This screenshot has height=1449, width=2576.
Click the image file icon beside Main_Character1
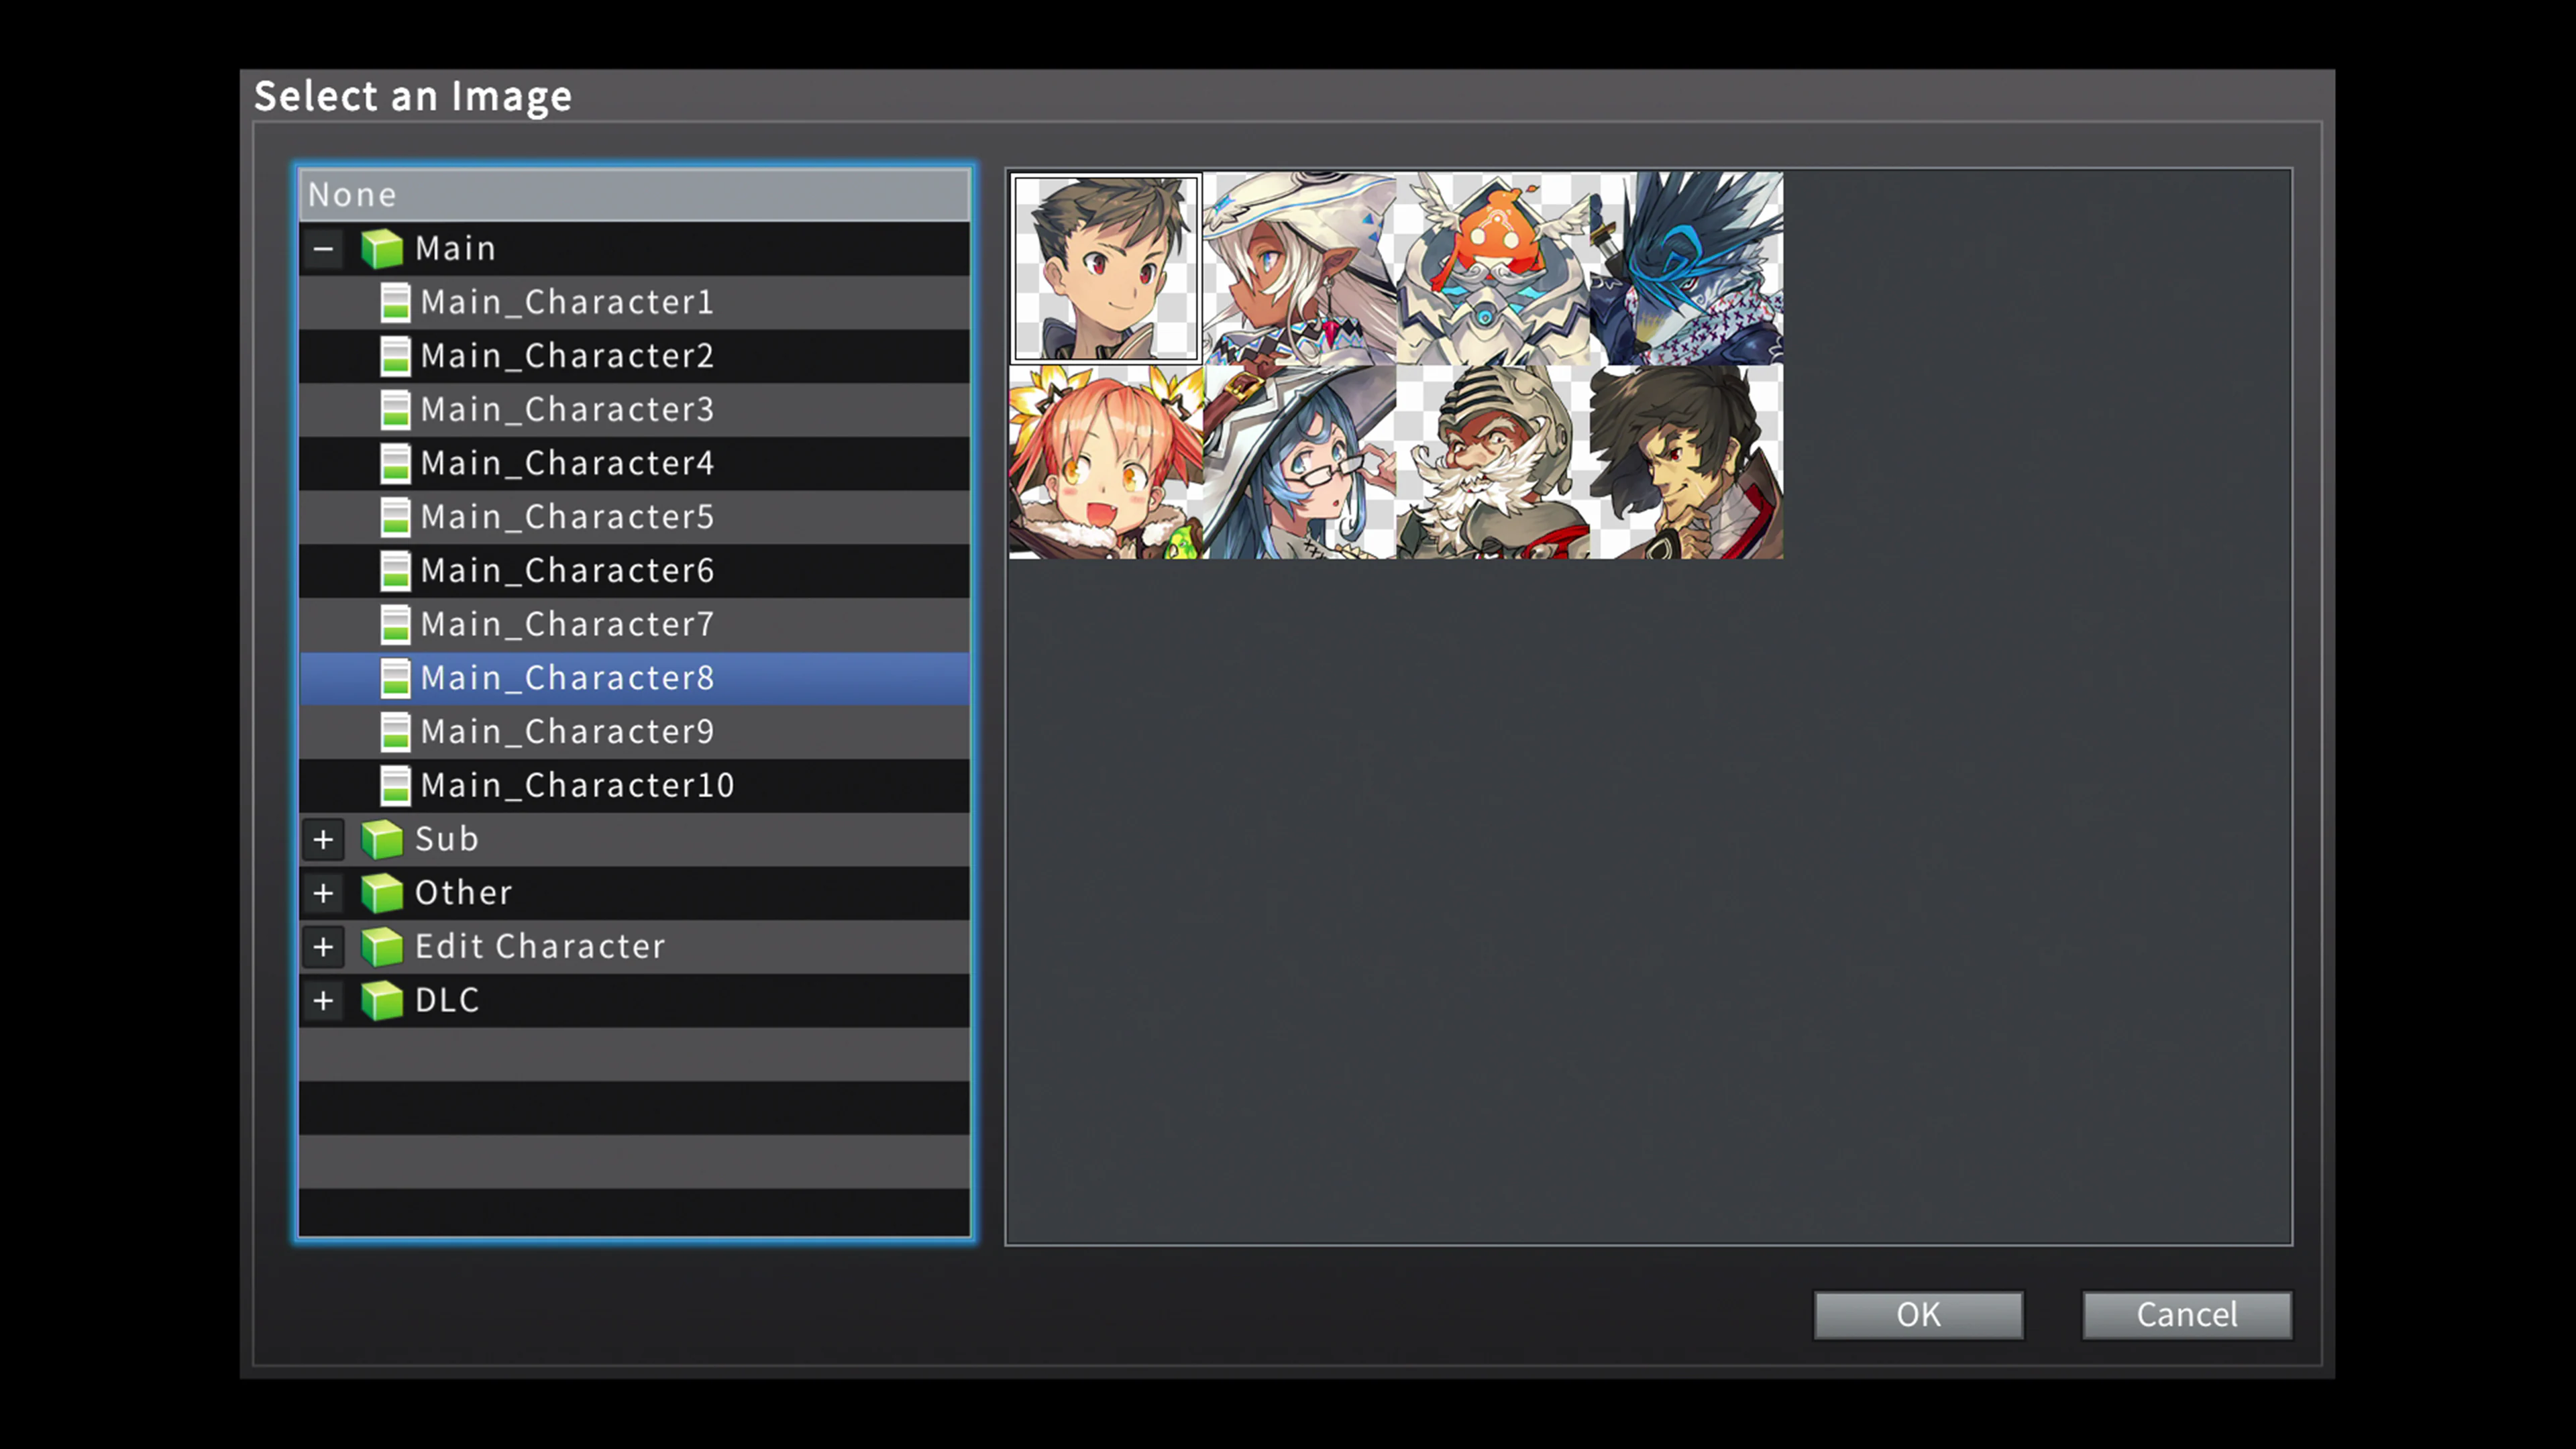(397, 302)
